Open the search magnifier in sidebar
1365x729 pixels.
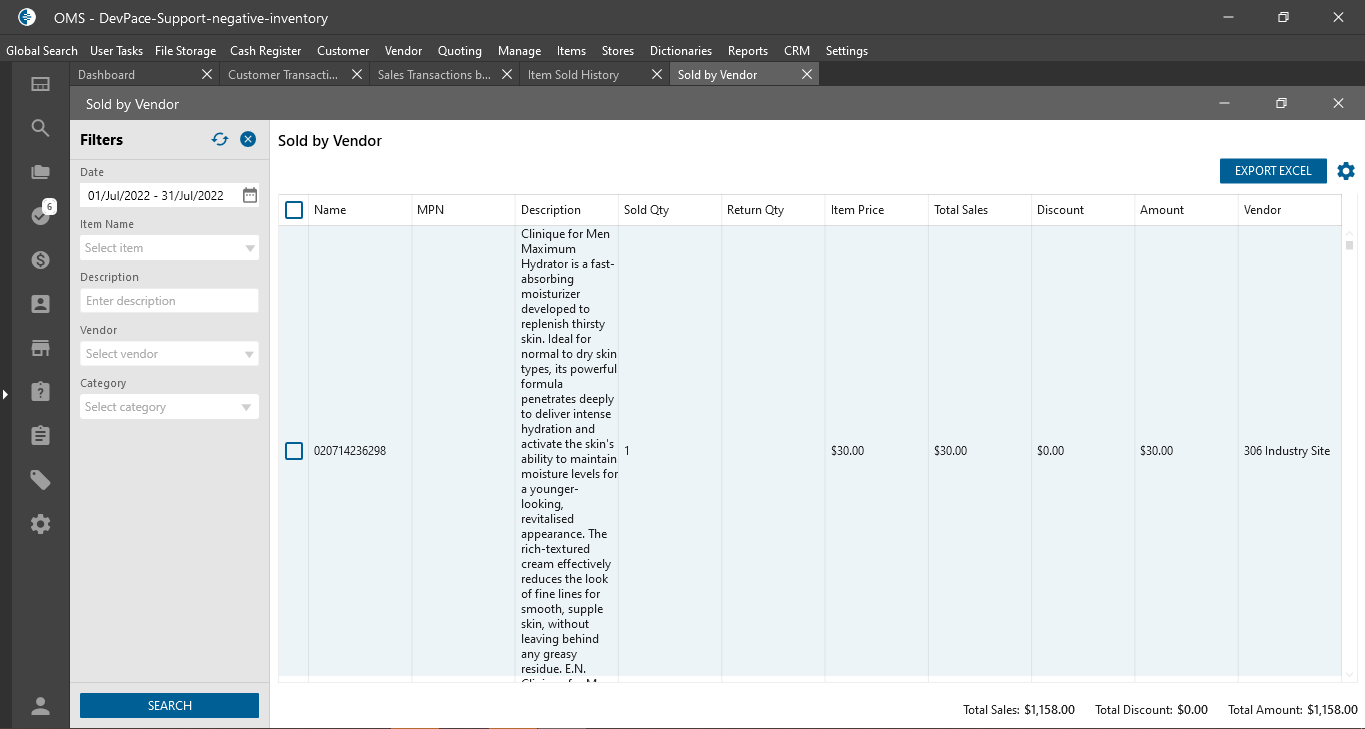click(x=40, y=128)
